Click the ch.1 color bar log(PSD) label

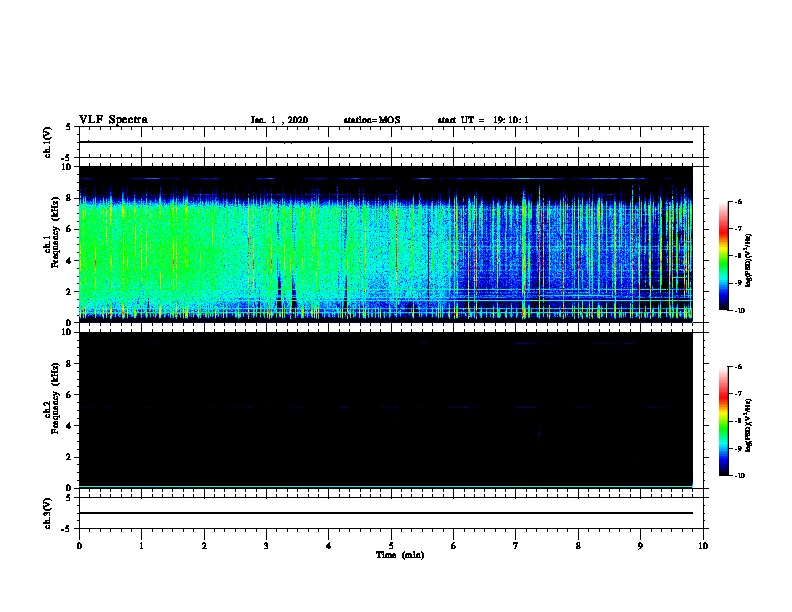pos(748,260)
